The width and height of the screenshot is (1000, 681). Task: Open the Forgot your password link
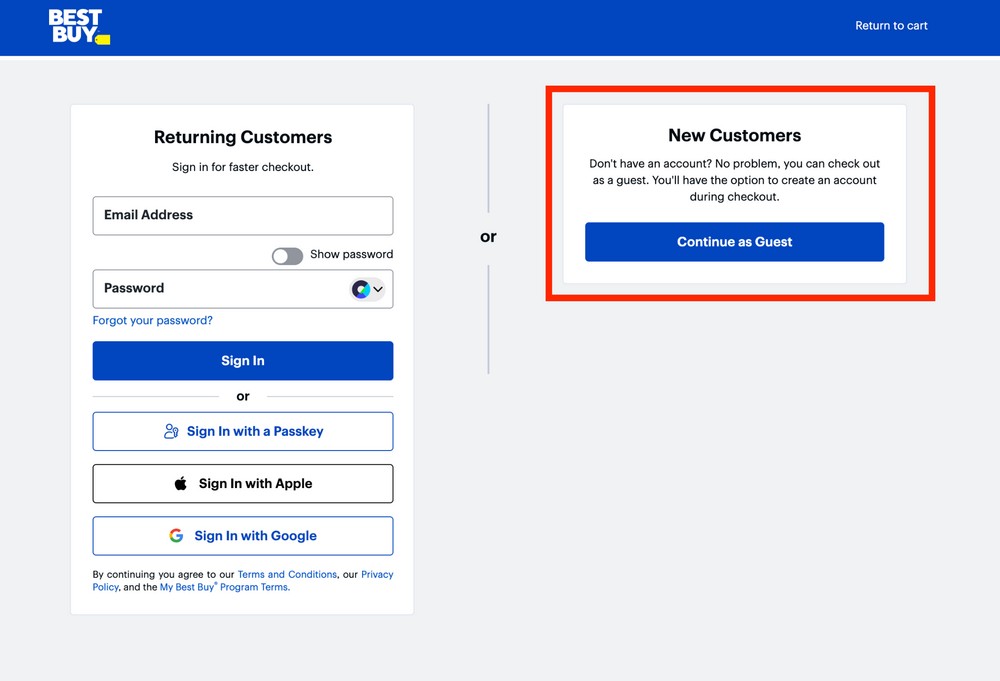point(152,320)
